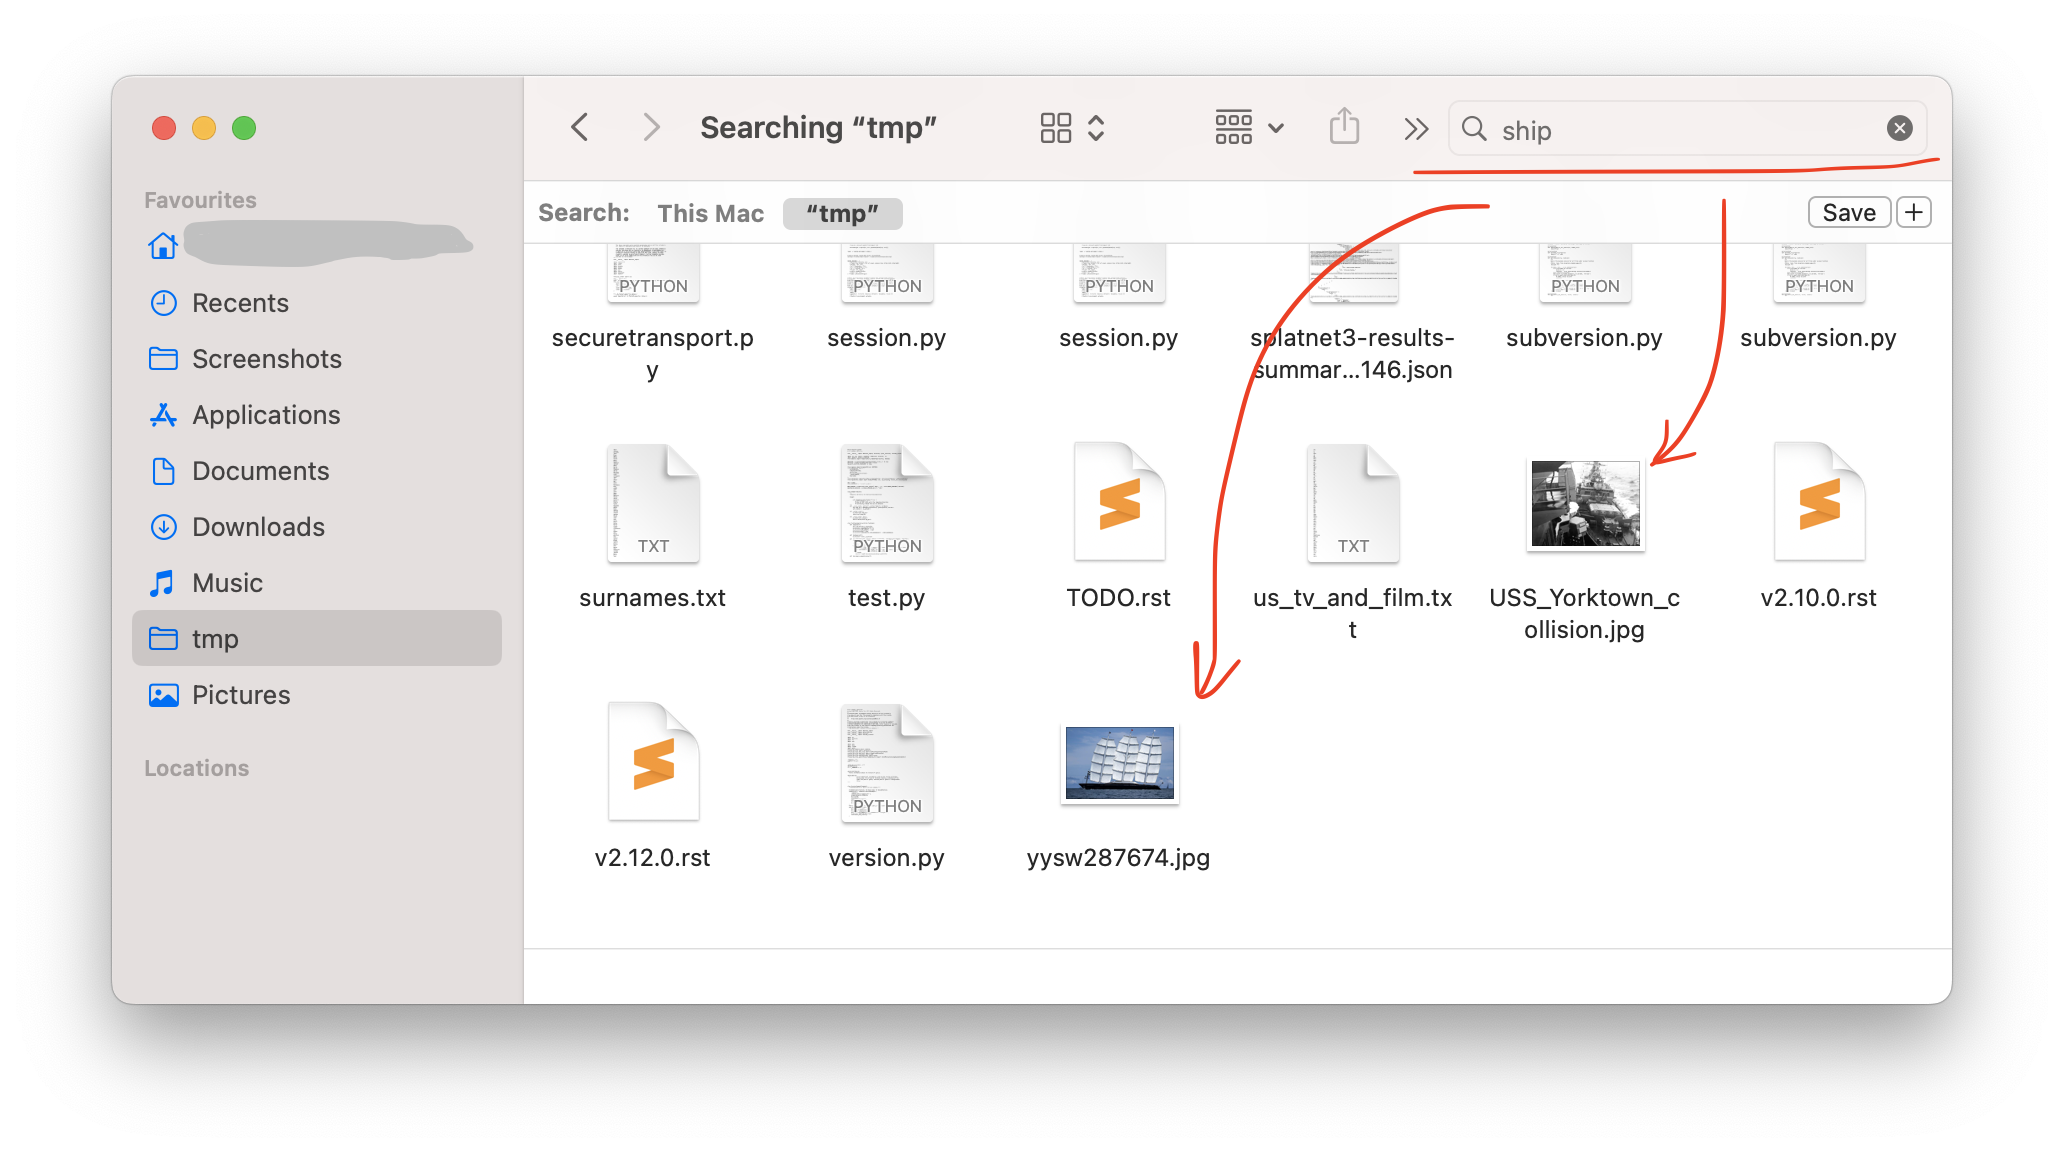Select the yysw287674.jpg sailing ship image
The height and width of the screenshot is (1152, 2064).
tap(1119, 763)
